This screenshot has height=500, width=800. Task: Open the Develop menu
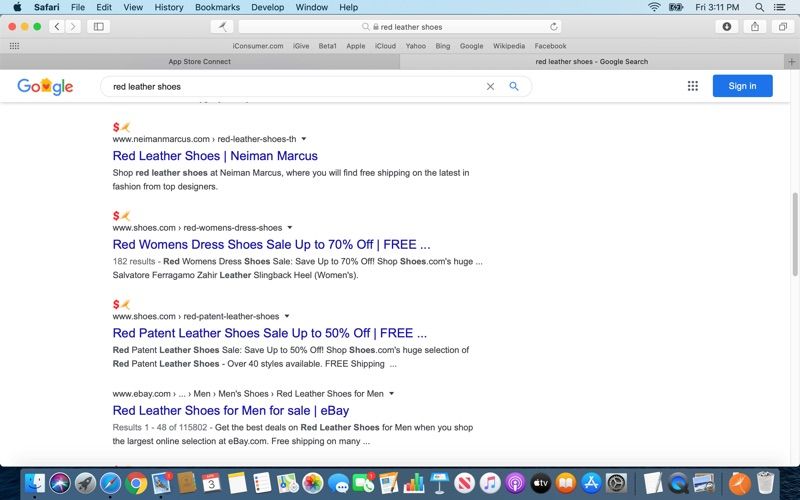coord(268,7)
